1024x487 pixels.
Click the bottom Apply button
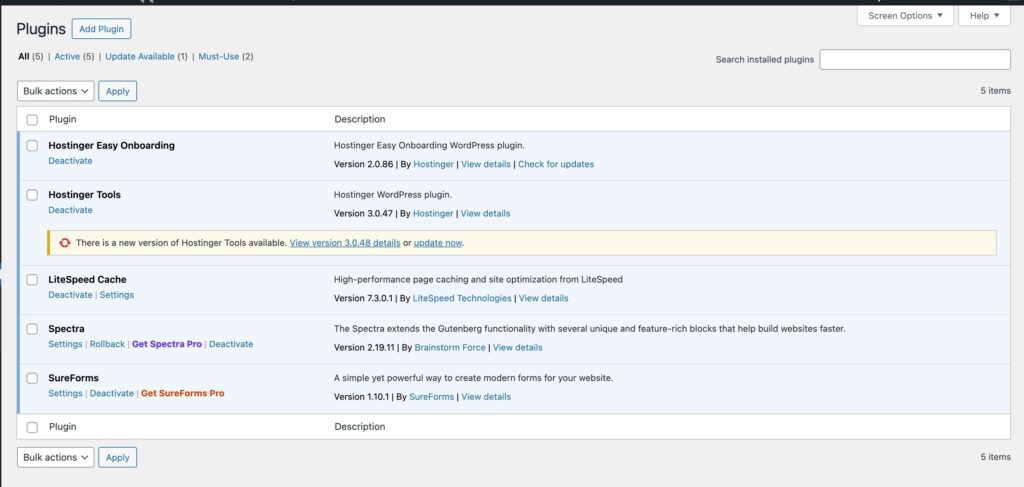118,458
